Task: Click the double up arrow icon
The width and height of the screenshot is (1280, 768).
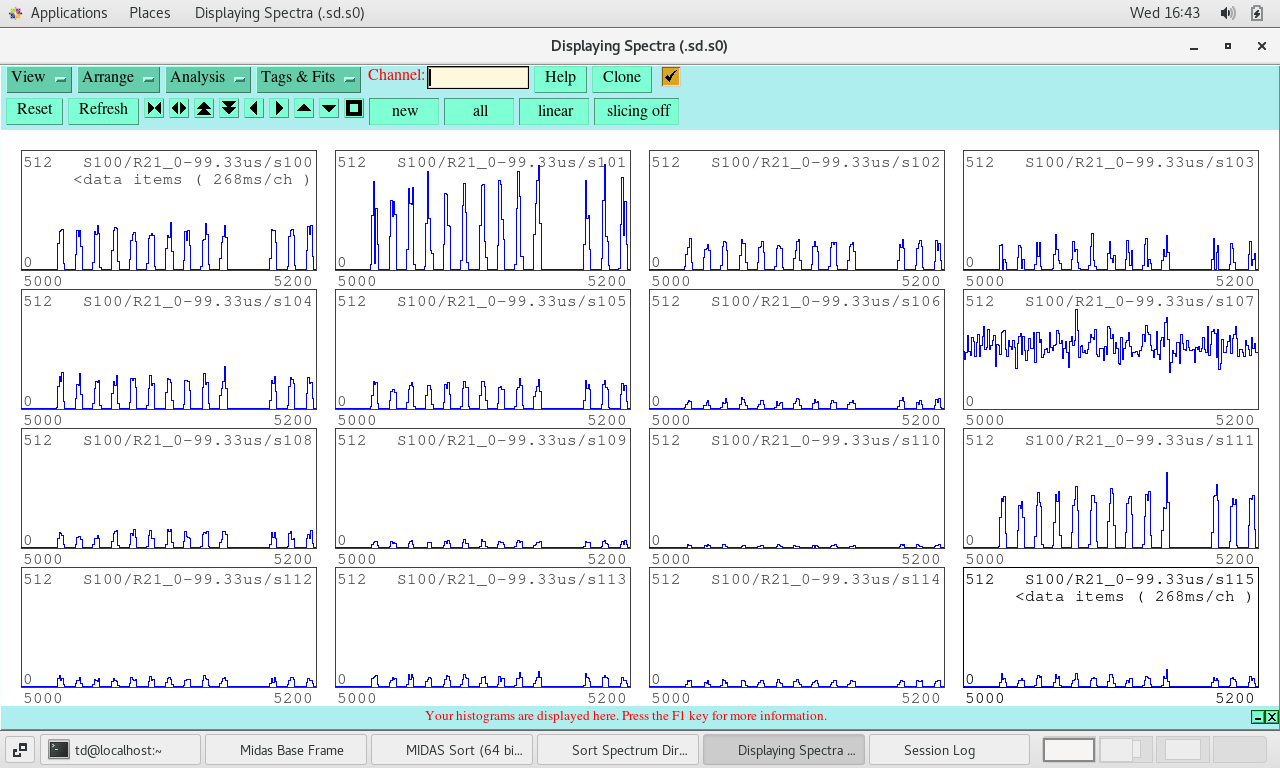Action: point(204,109)
